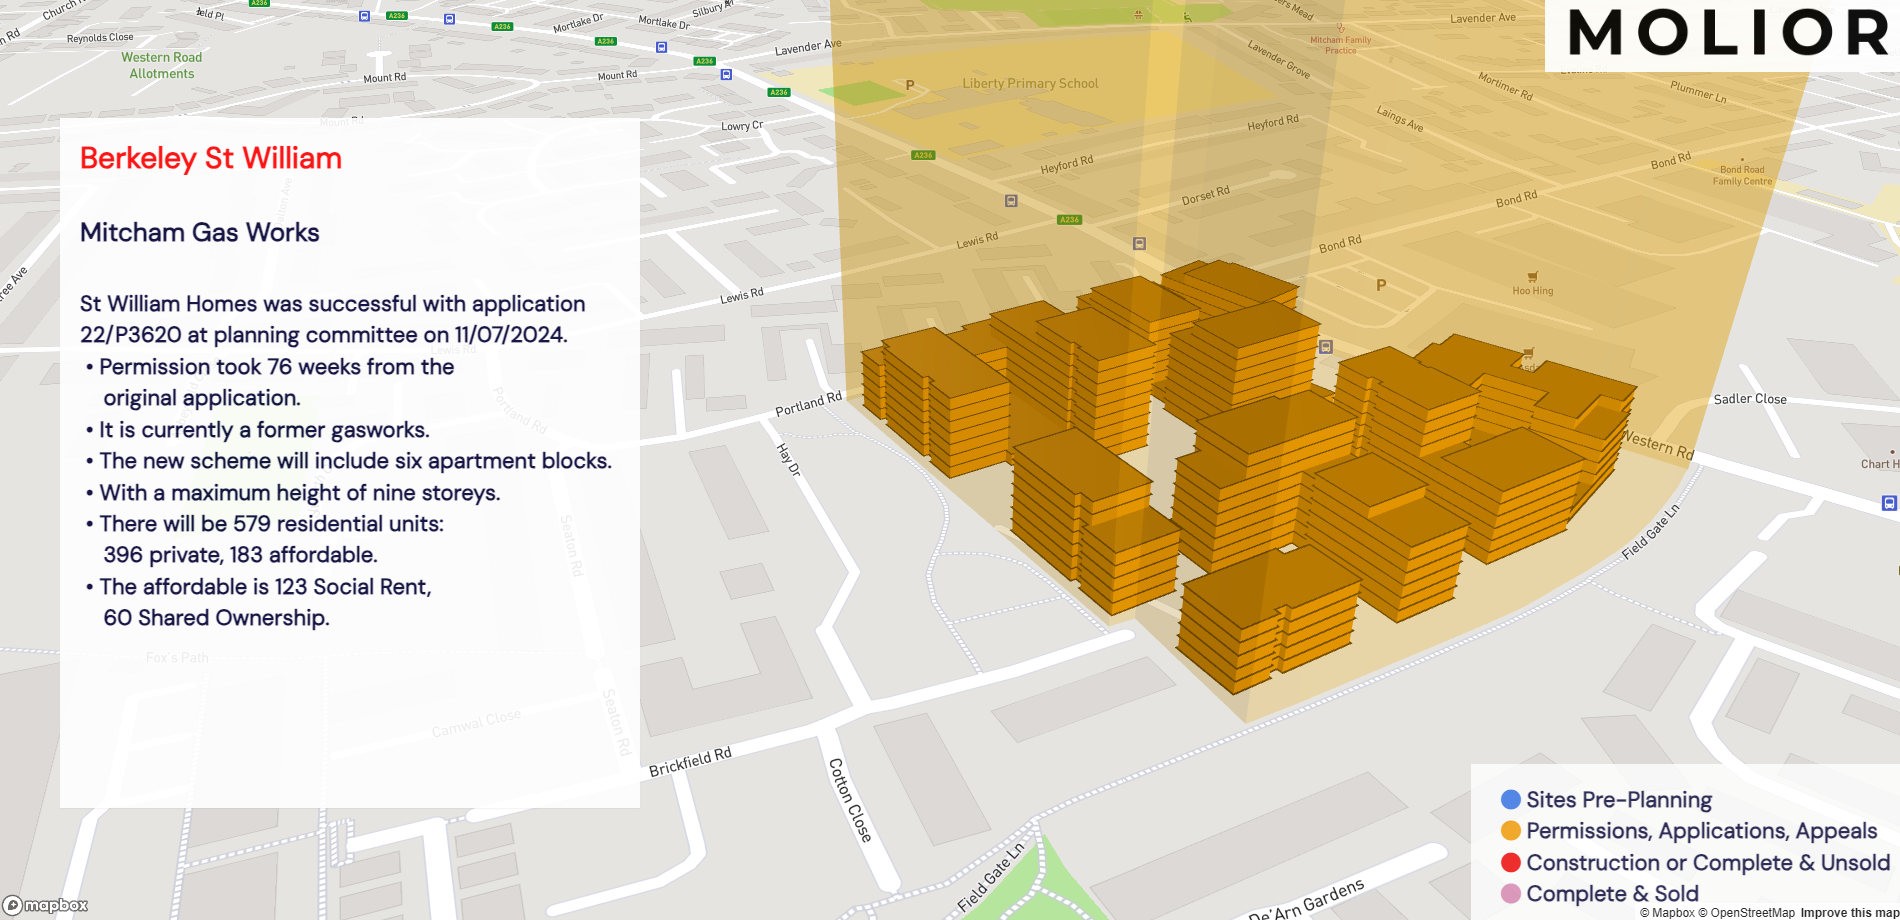Screen dimensions: 1900x920
Task: Click the blue Sites Pre-Planning legend dot
Action: click(1511, 799)
